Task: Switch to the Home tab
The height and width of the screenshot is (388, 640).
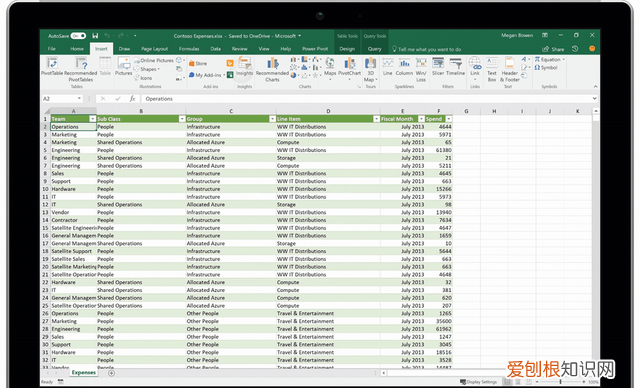Action: tap(77, 49)
